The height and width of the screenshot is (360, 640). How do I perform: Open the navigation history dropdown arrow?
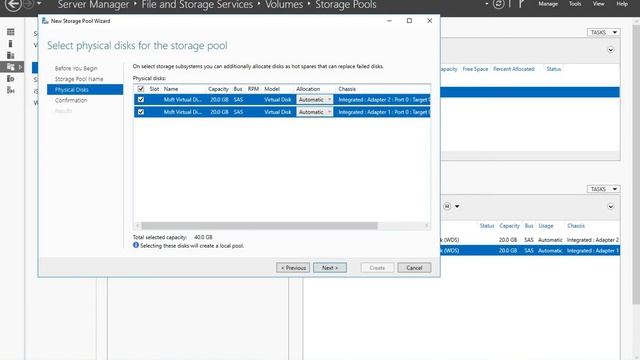click(39, 4)
